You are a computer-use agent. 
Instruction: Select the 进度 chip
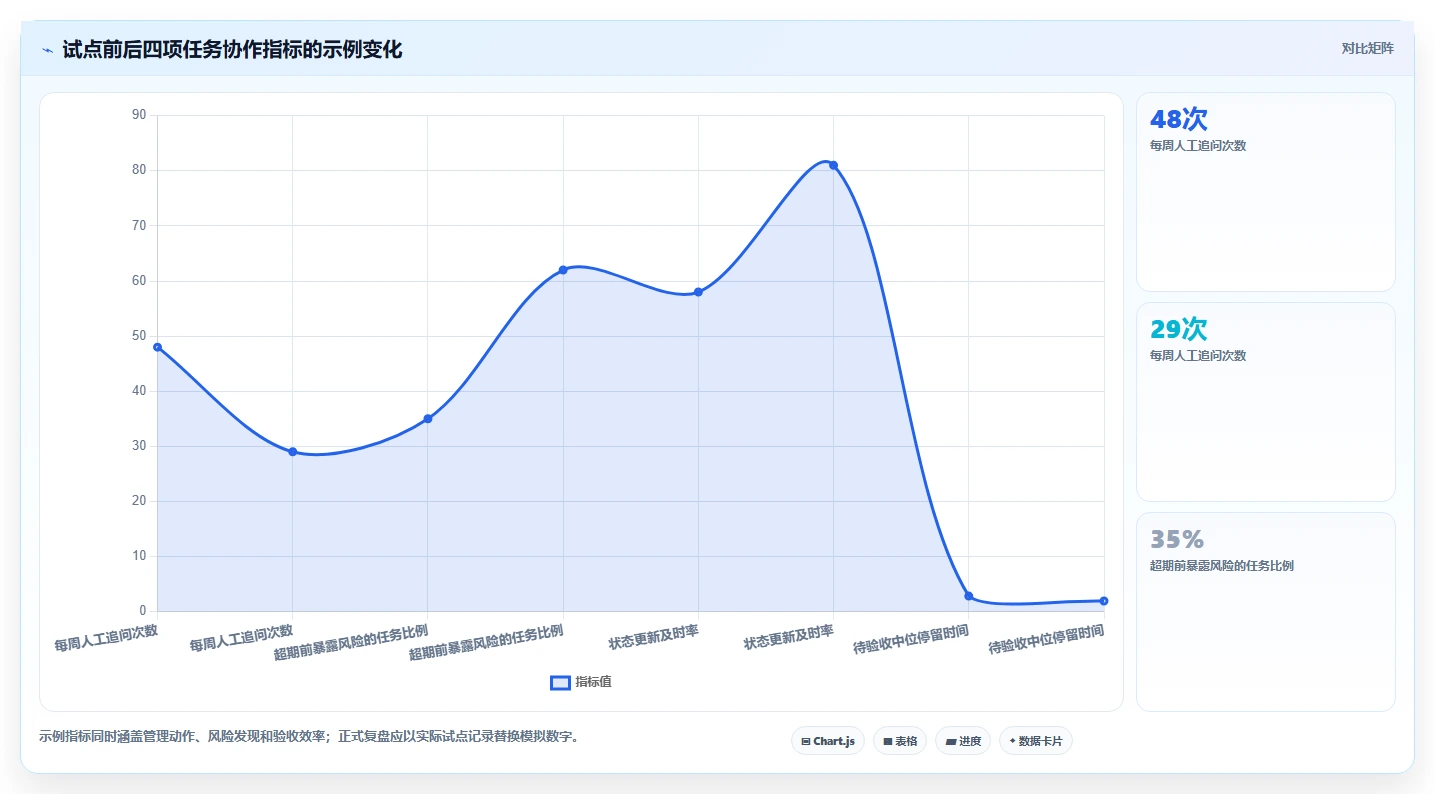click(963, 741)
